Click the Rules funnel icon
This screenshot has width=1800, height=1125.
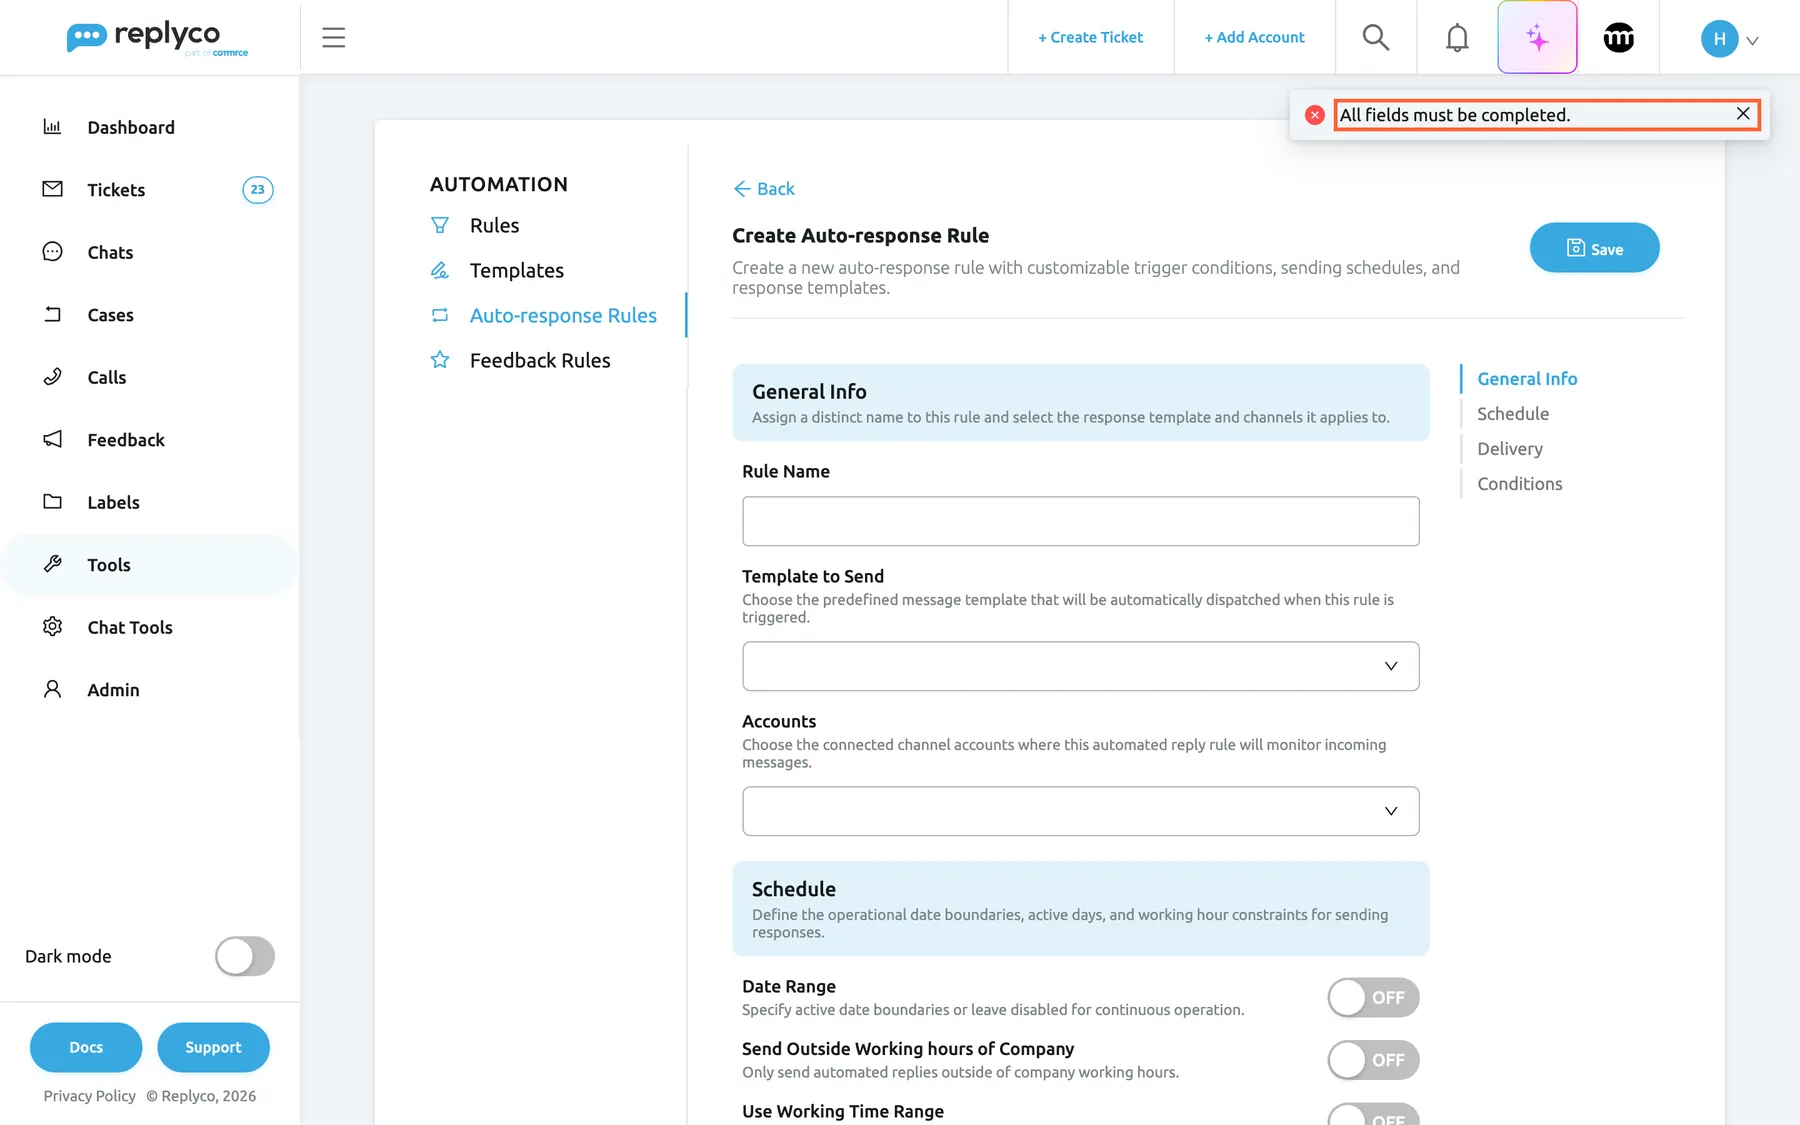[x=440, y=225]
